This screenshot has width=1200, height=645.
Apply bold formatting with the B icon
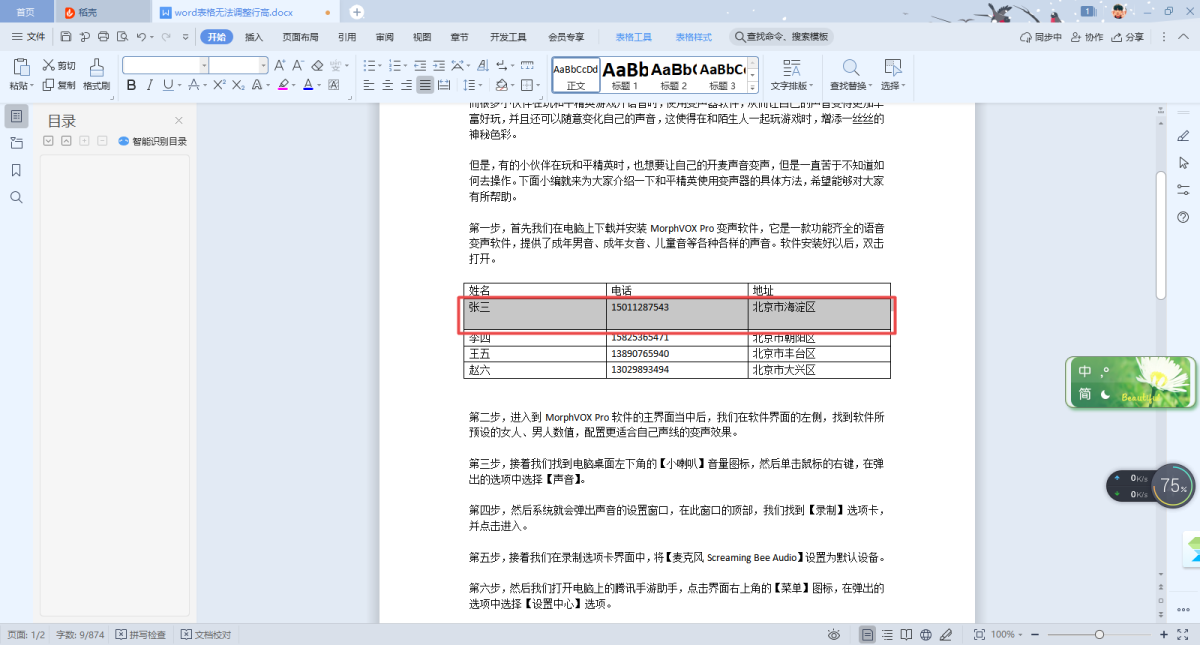pos(131,86)
